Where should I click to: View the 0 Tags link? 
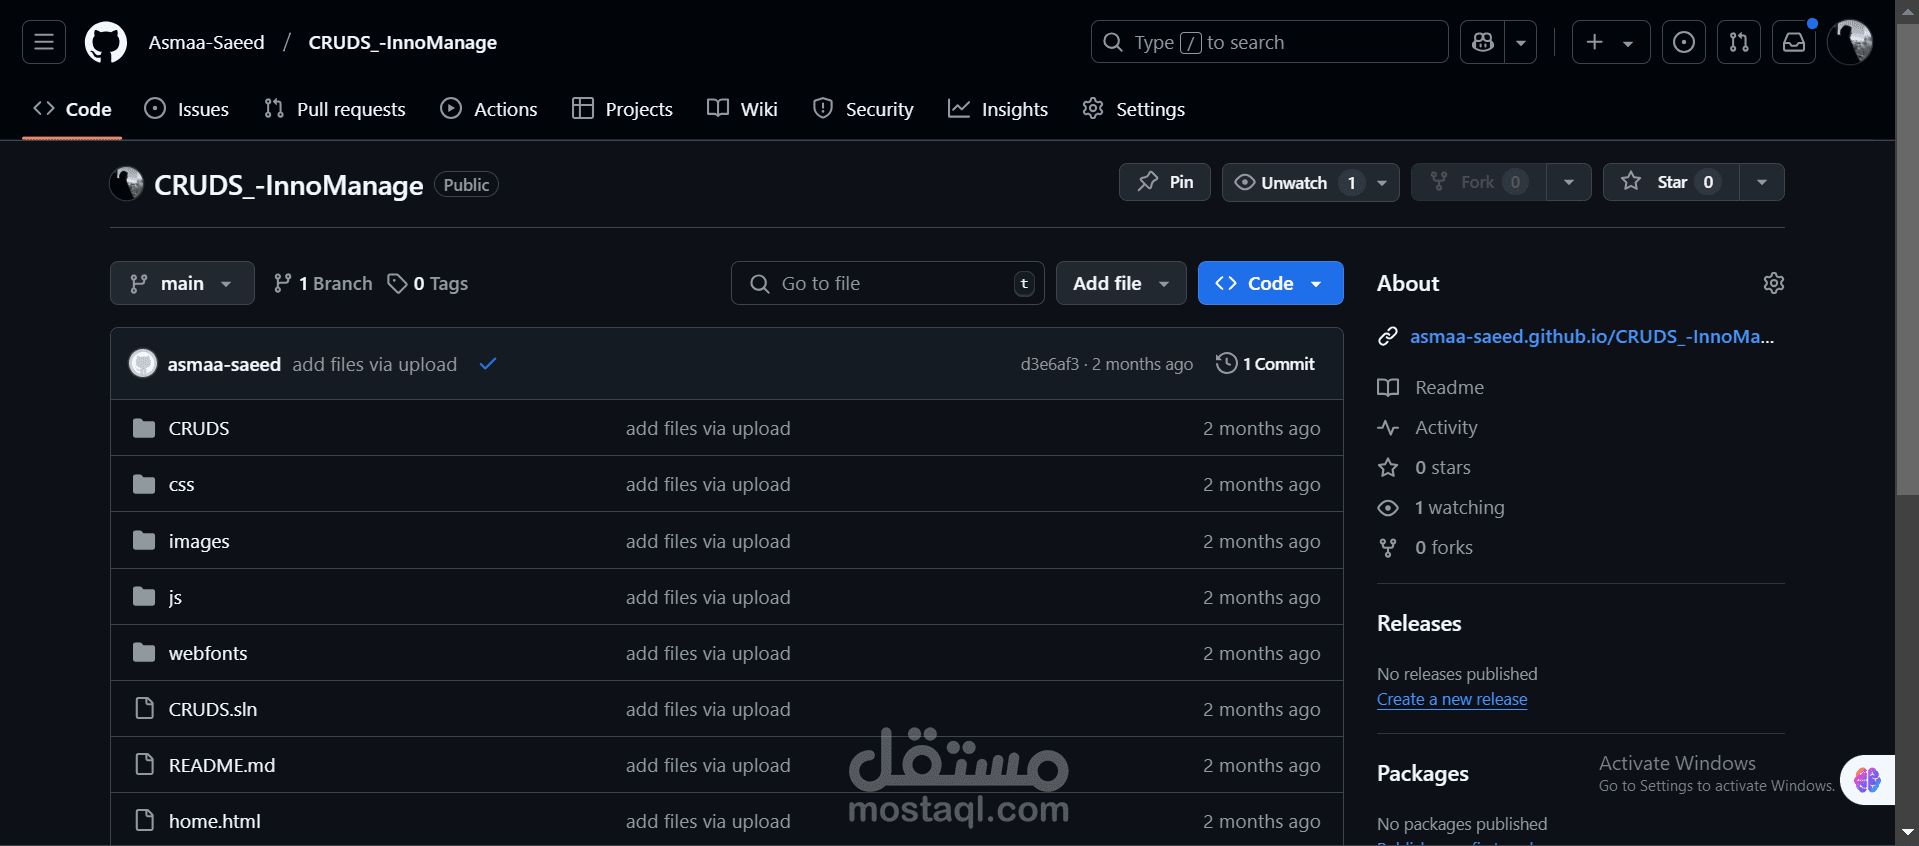428,283
